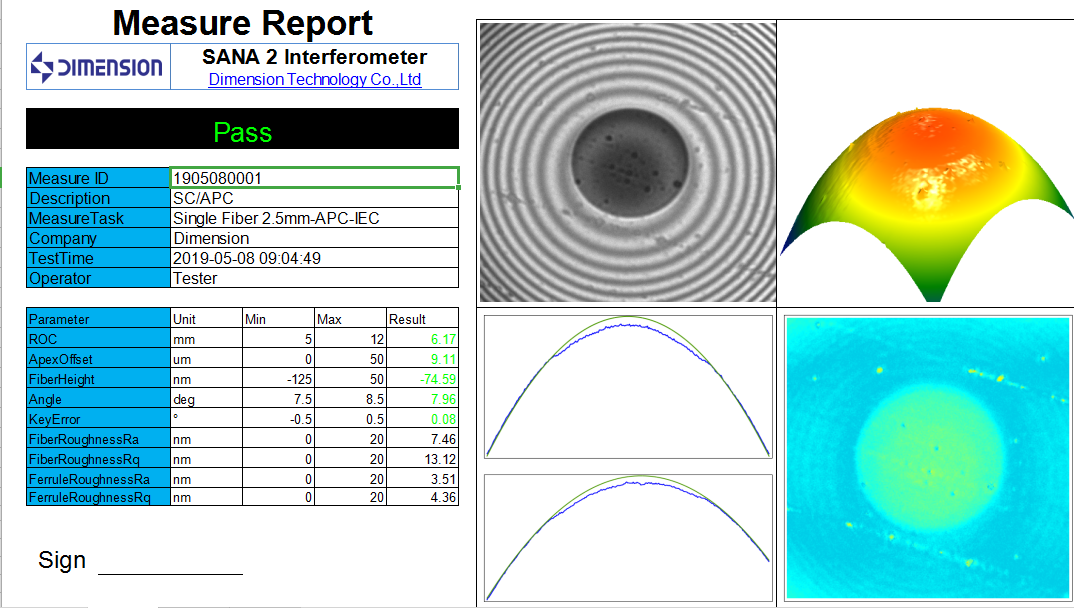Select the Operator value Tester
This screenshot has height=608, width=1074.
[314, 277]
